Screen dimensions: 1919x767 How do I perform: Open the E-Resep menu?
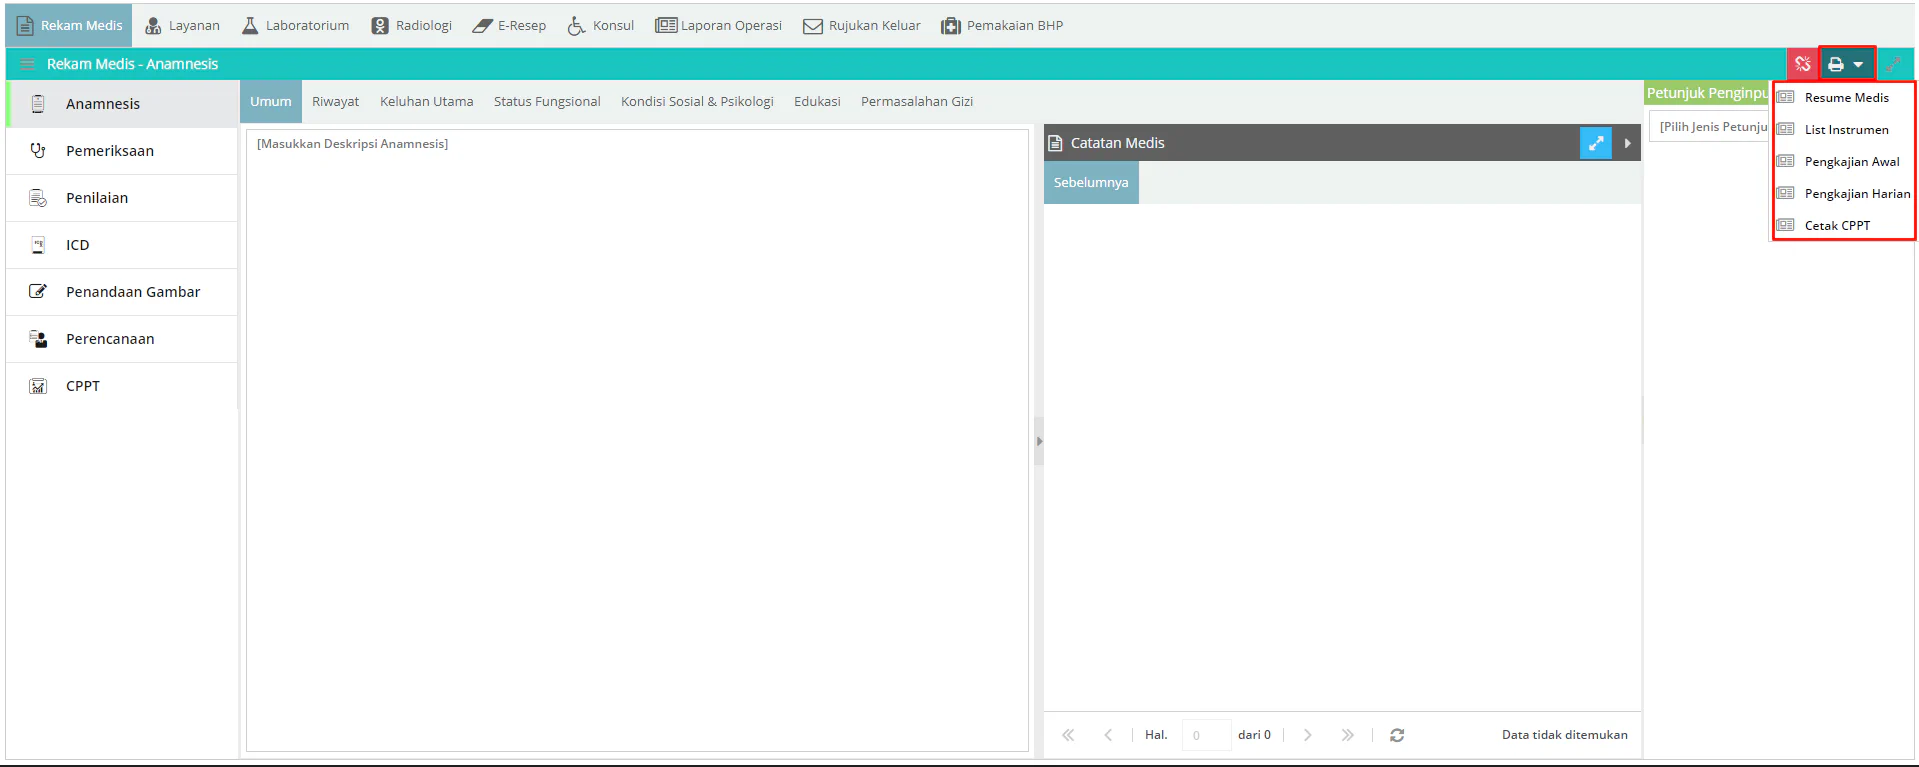(x=509, y=25)
